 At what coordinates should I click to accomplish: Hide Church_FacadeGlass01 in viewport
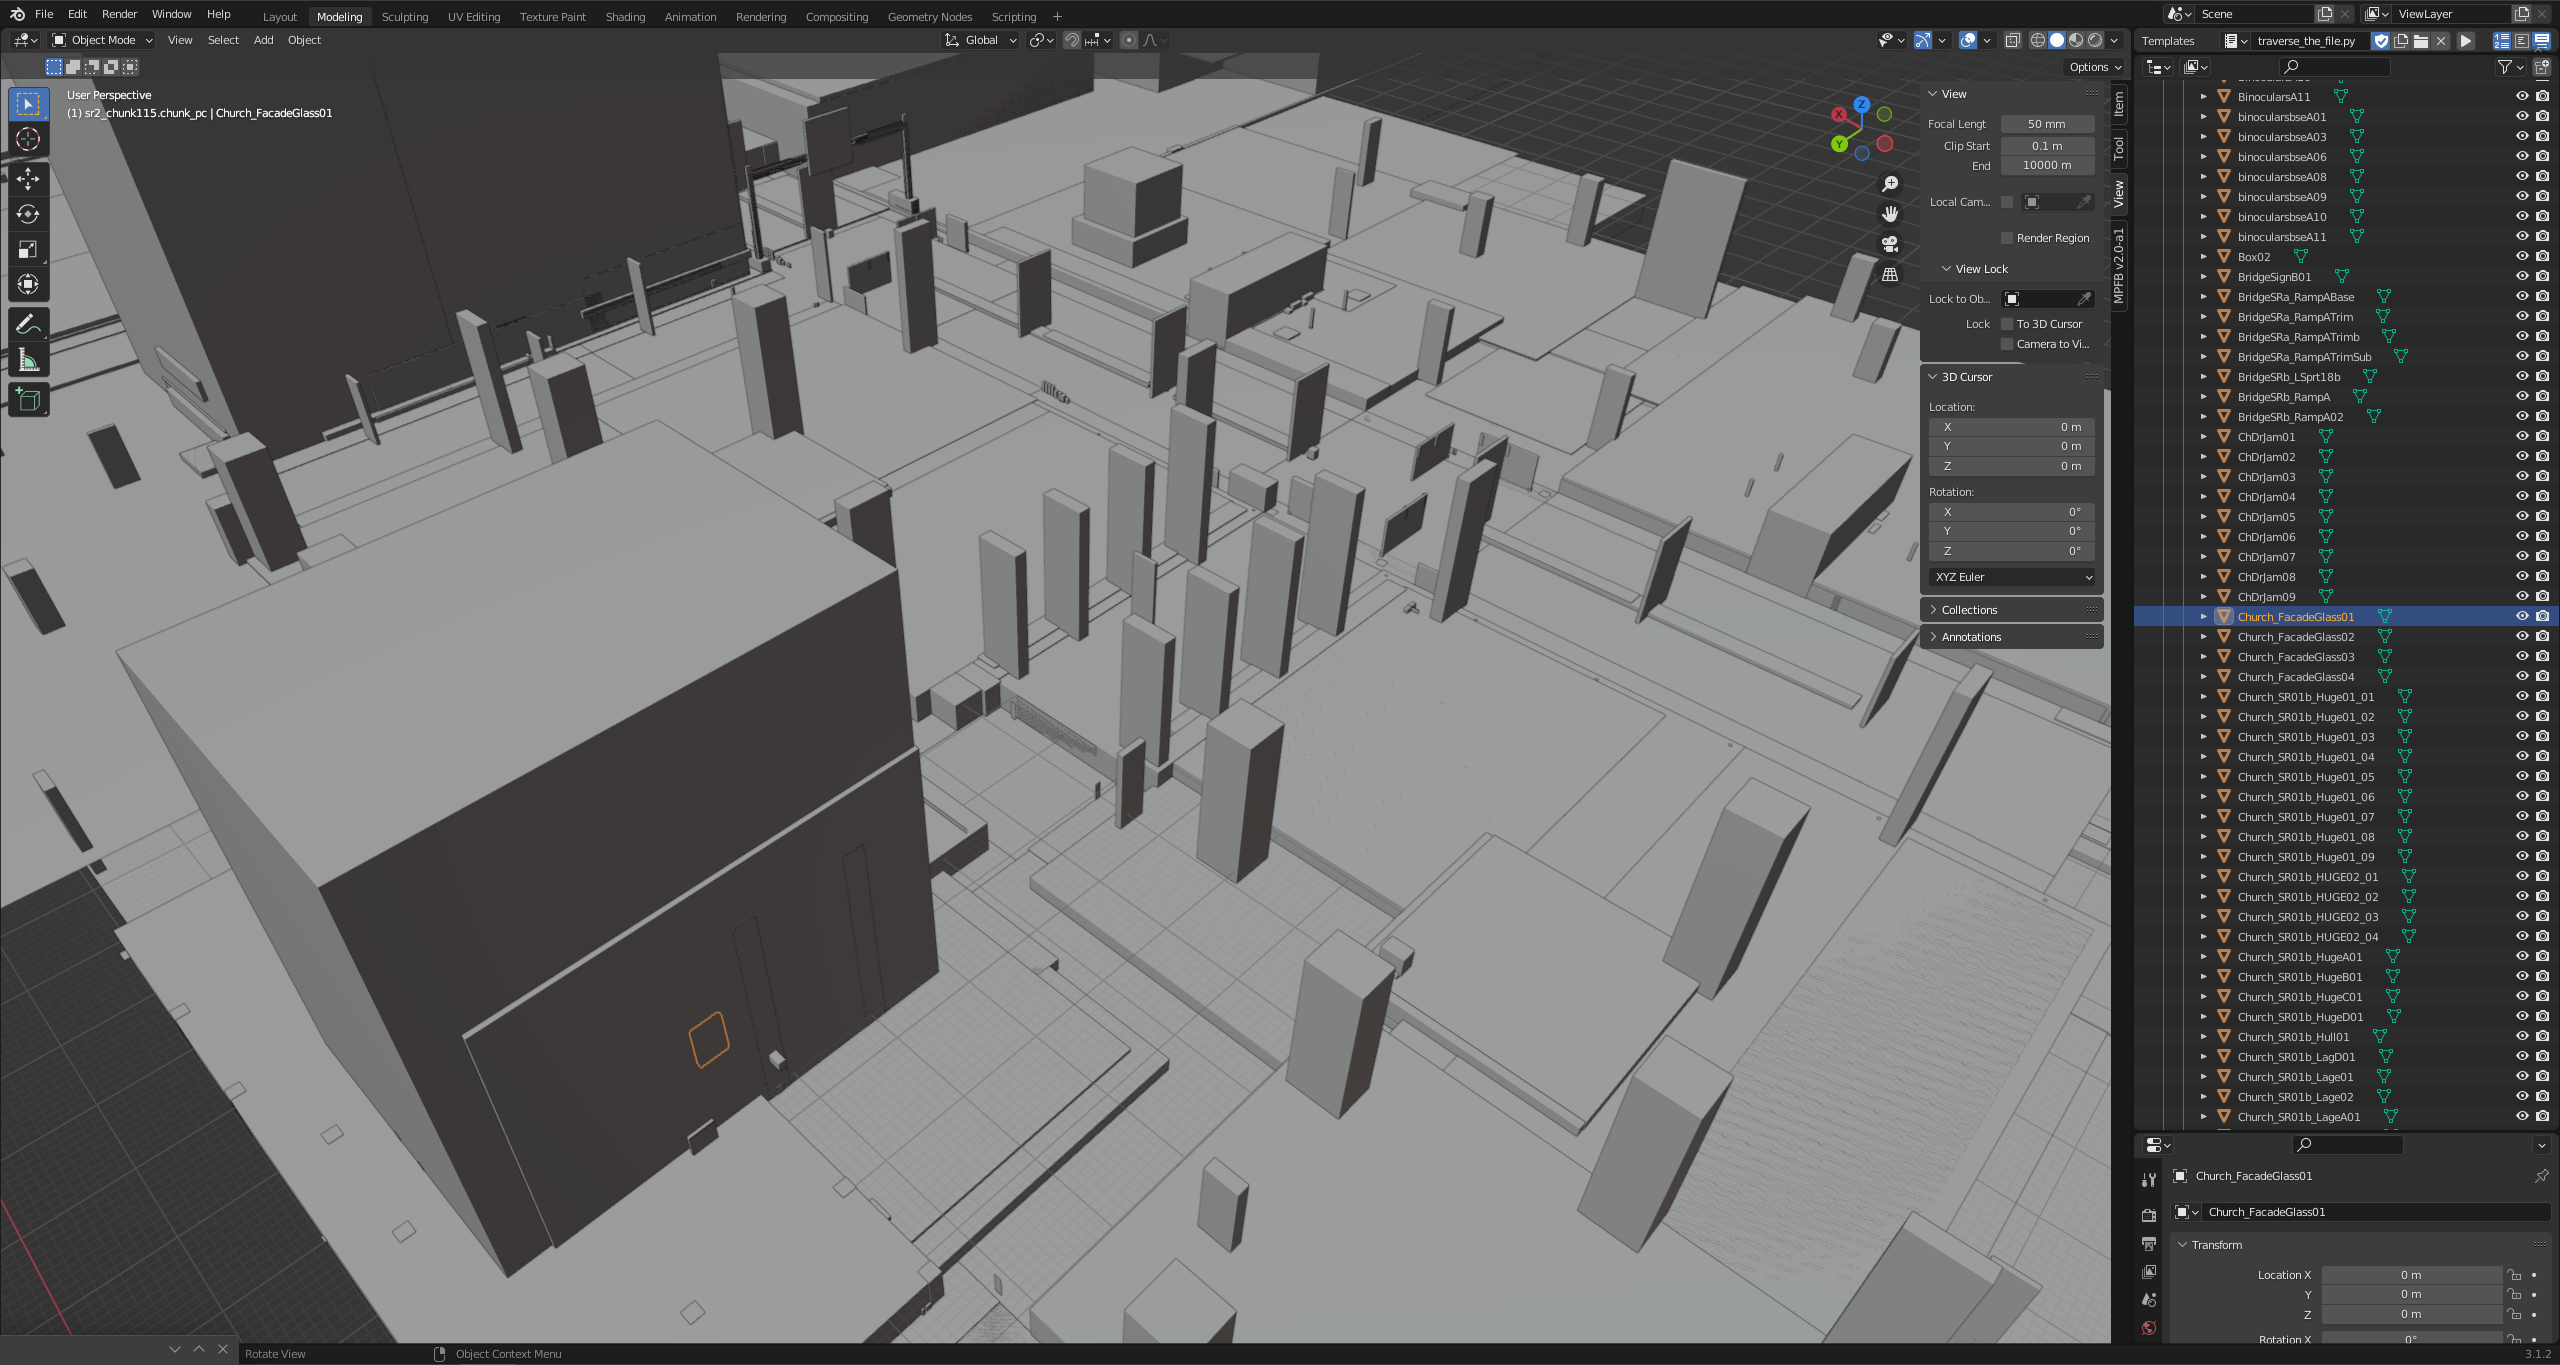2522,616
